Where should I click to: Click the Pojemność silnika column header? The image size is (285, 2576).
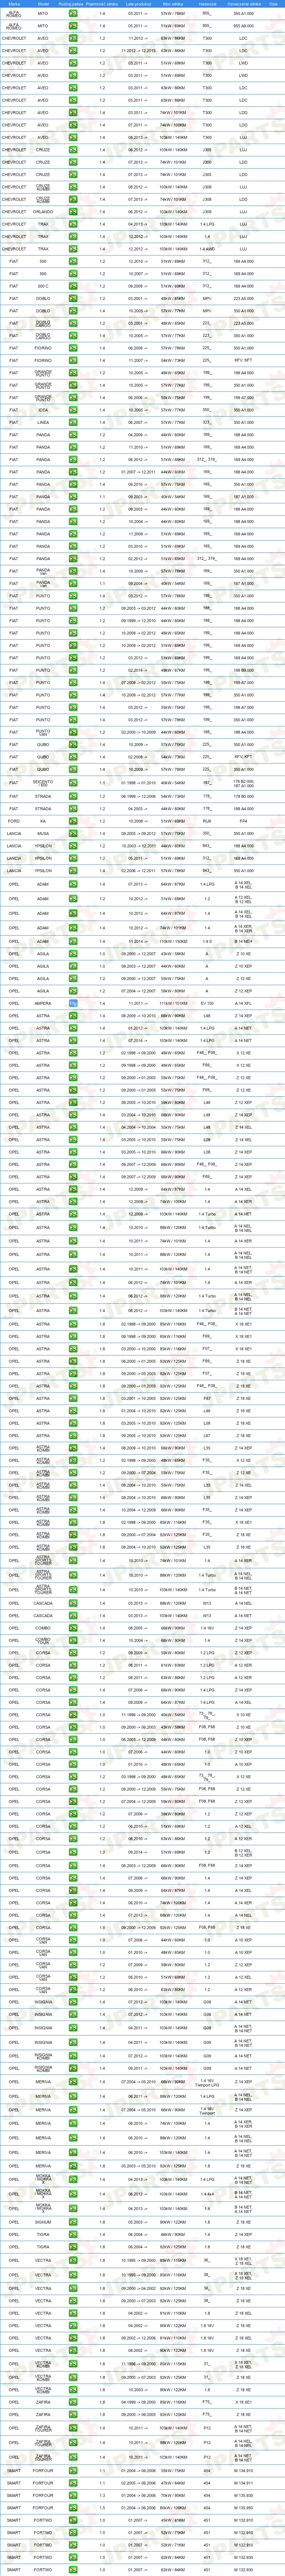tap(102, 4)
